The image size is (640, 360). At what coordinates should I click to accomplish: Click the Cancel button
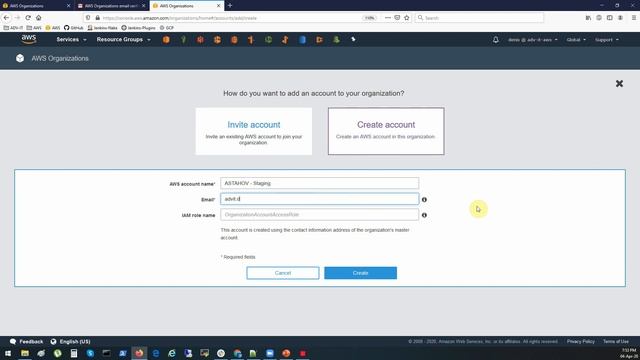tap(283, 273)
